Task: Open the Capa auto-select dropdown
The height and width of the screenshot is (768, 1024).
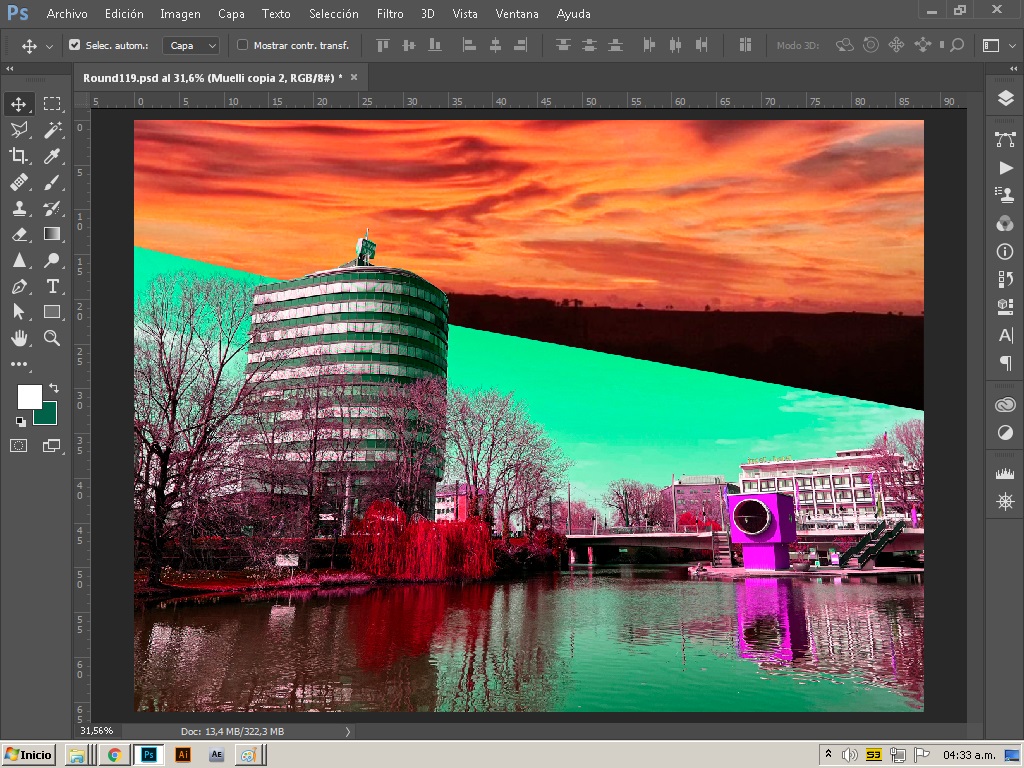Action: [191, 45]
